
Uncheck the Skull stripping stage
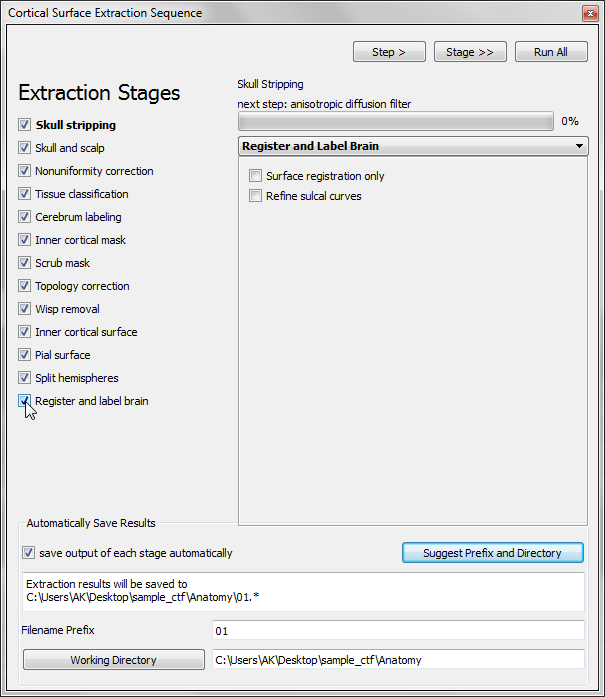coord(25,125)
